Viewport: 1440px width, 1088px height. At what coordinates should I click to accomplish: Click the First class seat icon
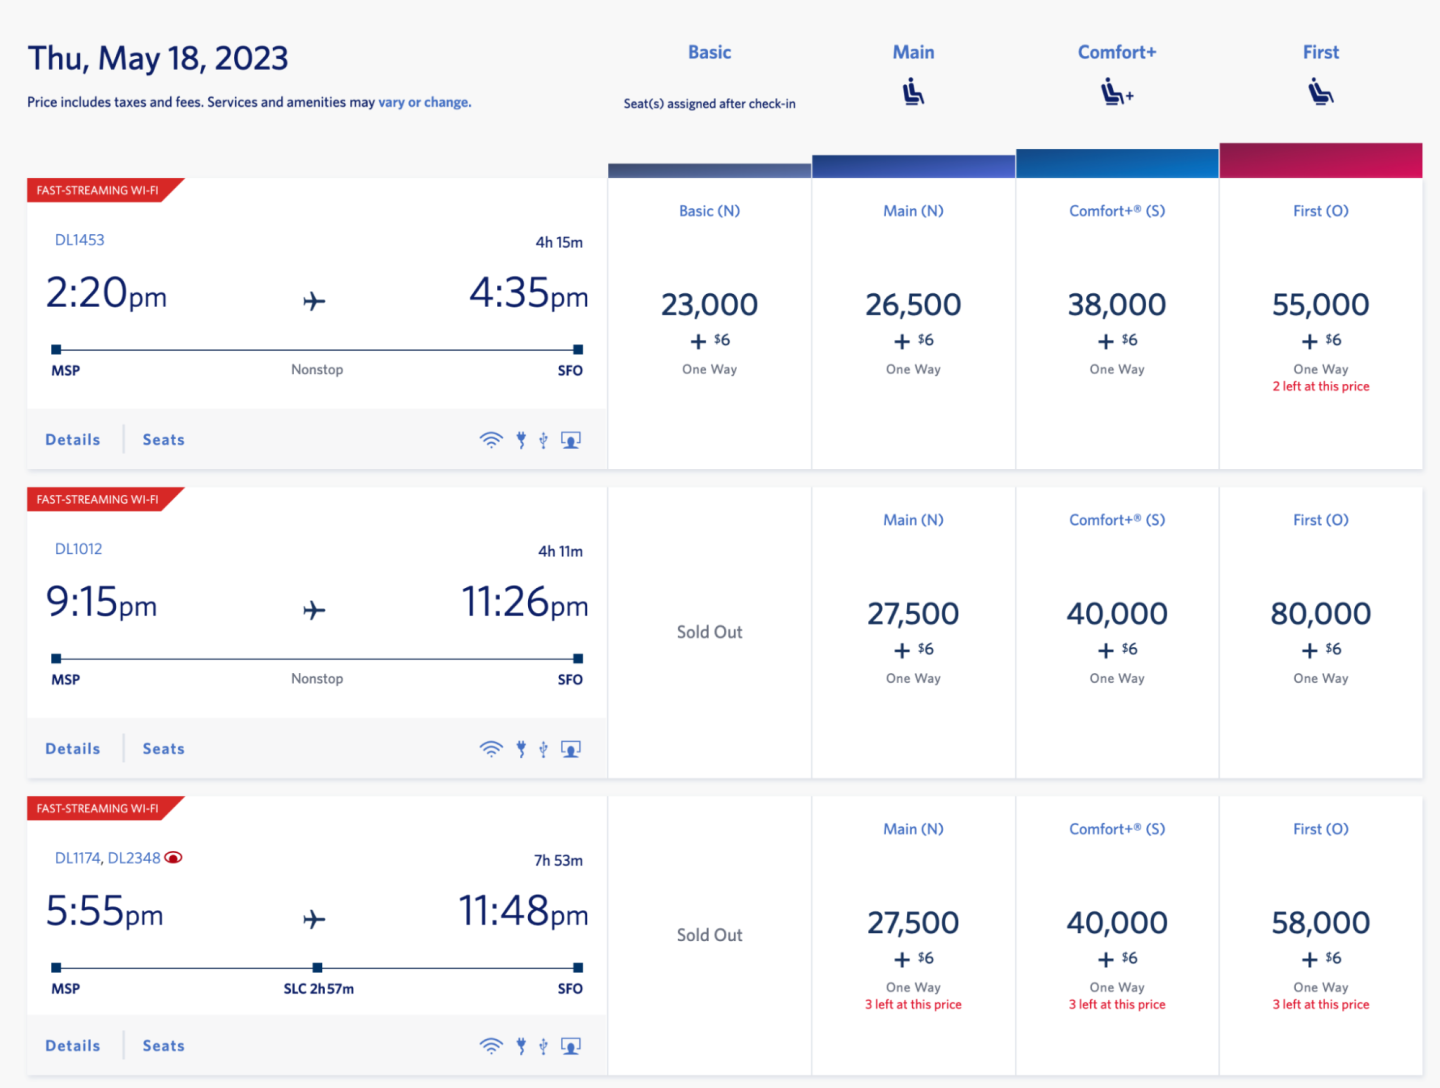[x=1320, y=93]
